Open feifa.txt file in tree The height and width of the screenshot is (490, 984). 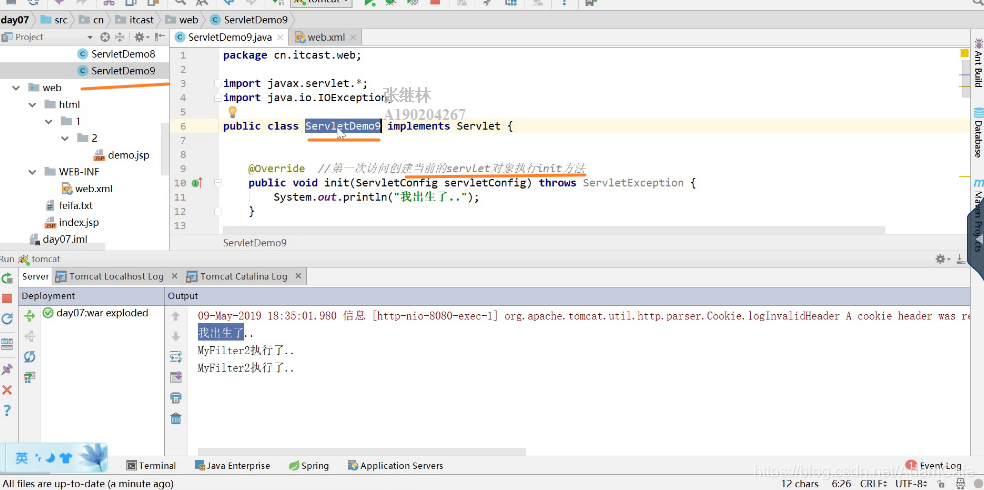point(70,205)
